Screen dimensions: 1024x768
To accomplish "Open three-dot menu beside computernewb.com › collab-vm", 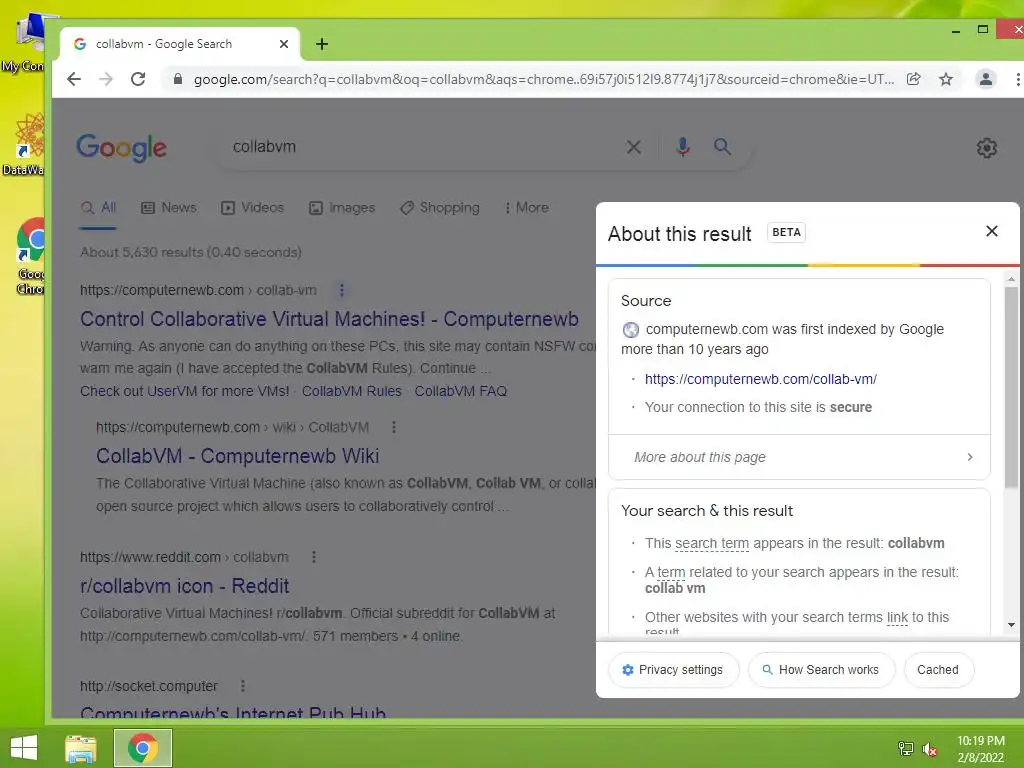I will coord(342,289).
